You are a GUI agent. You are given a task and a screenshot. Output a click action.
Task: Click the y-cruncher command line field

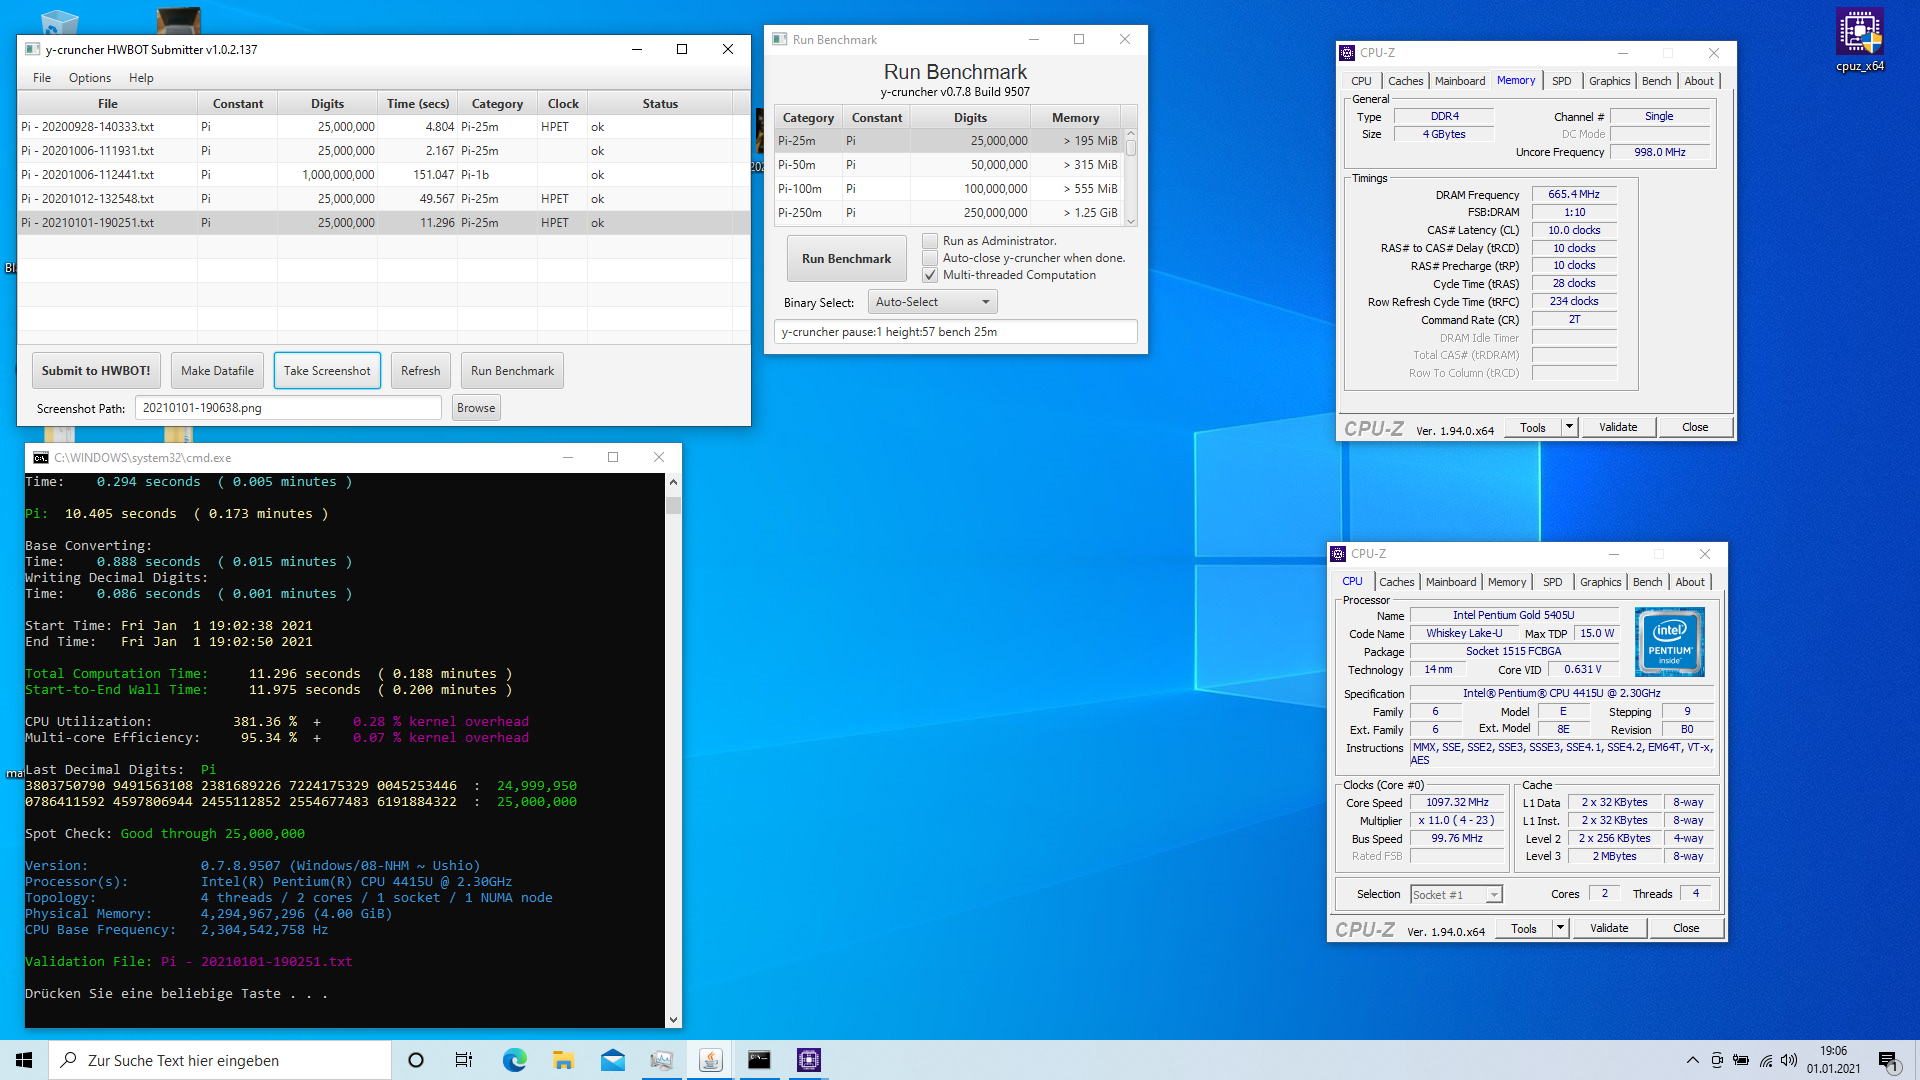pos(955,332)
